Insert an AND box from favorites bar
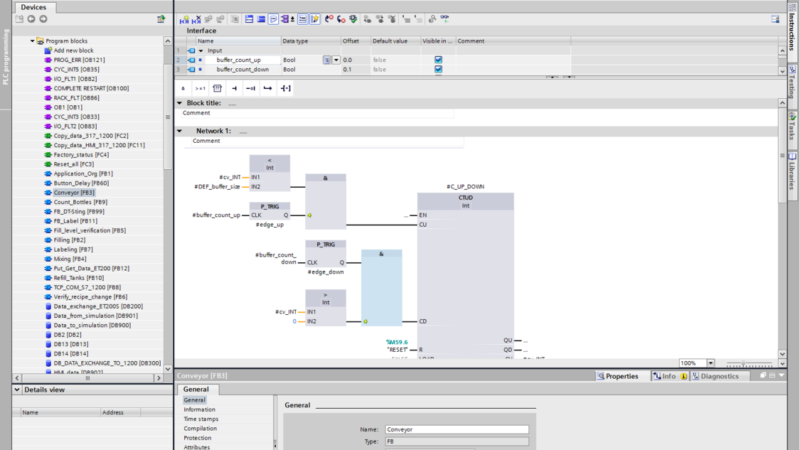 pyautogui.click(x=185, y=88)
